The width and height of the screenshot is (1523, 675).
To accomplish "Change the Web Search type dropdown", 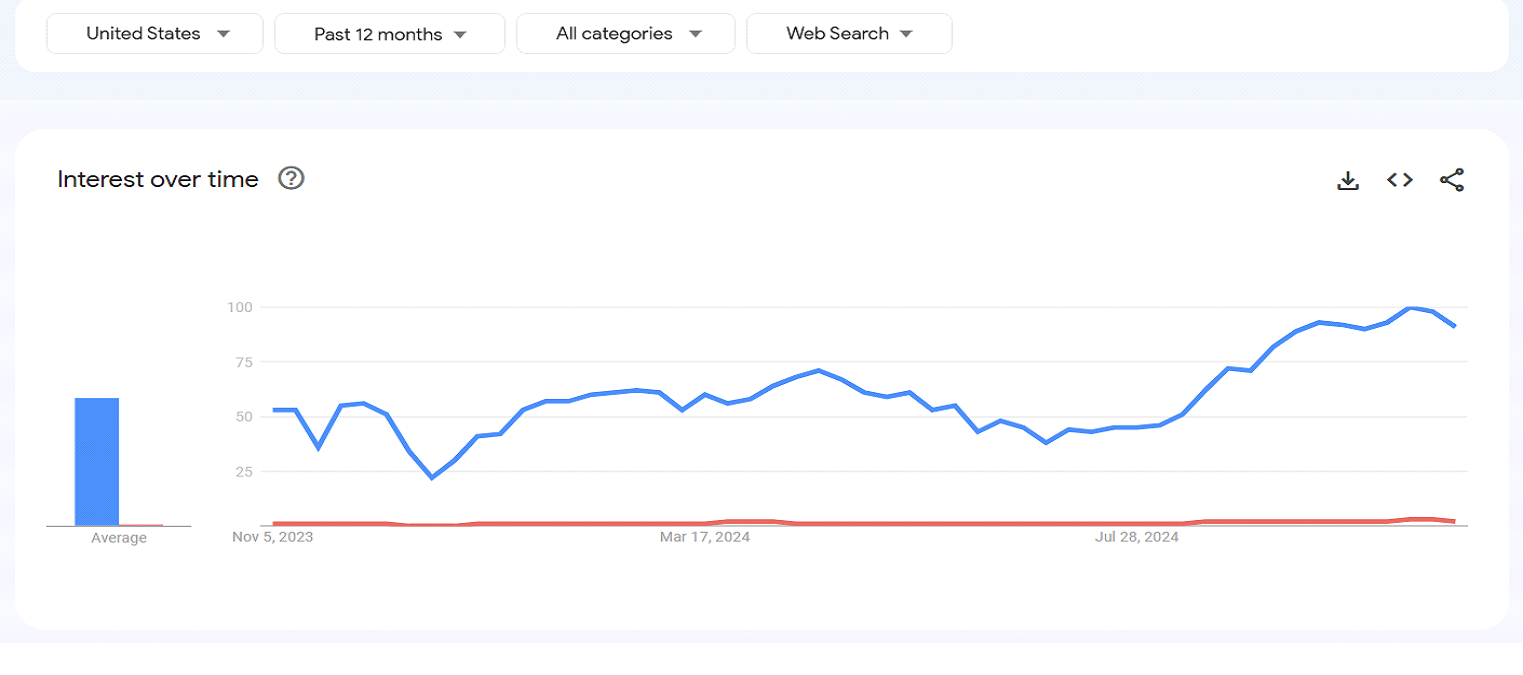I will coord(849,33).
